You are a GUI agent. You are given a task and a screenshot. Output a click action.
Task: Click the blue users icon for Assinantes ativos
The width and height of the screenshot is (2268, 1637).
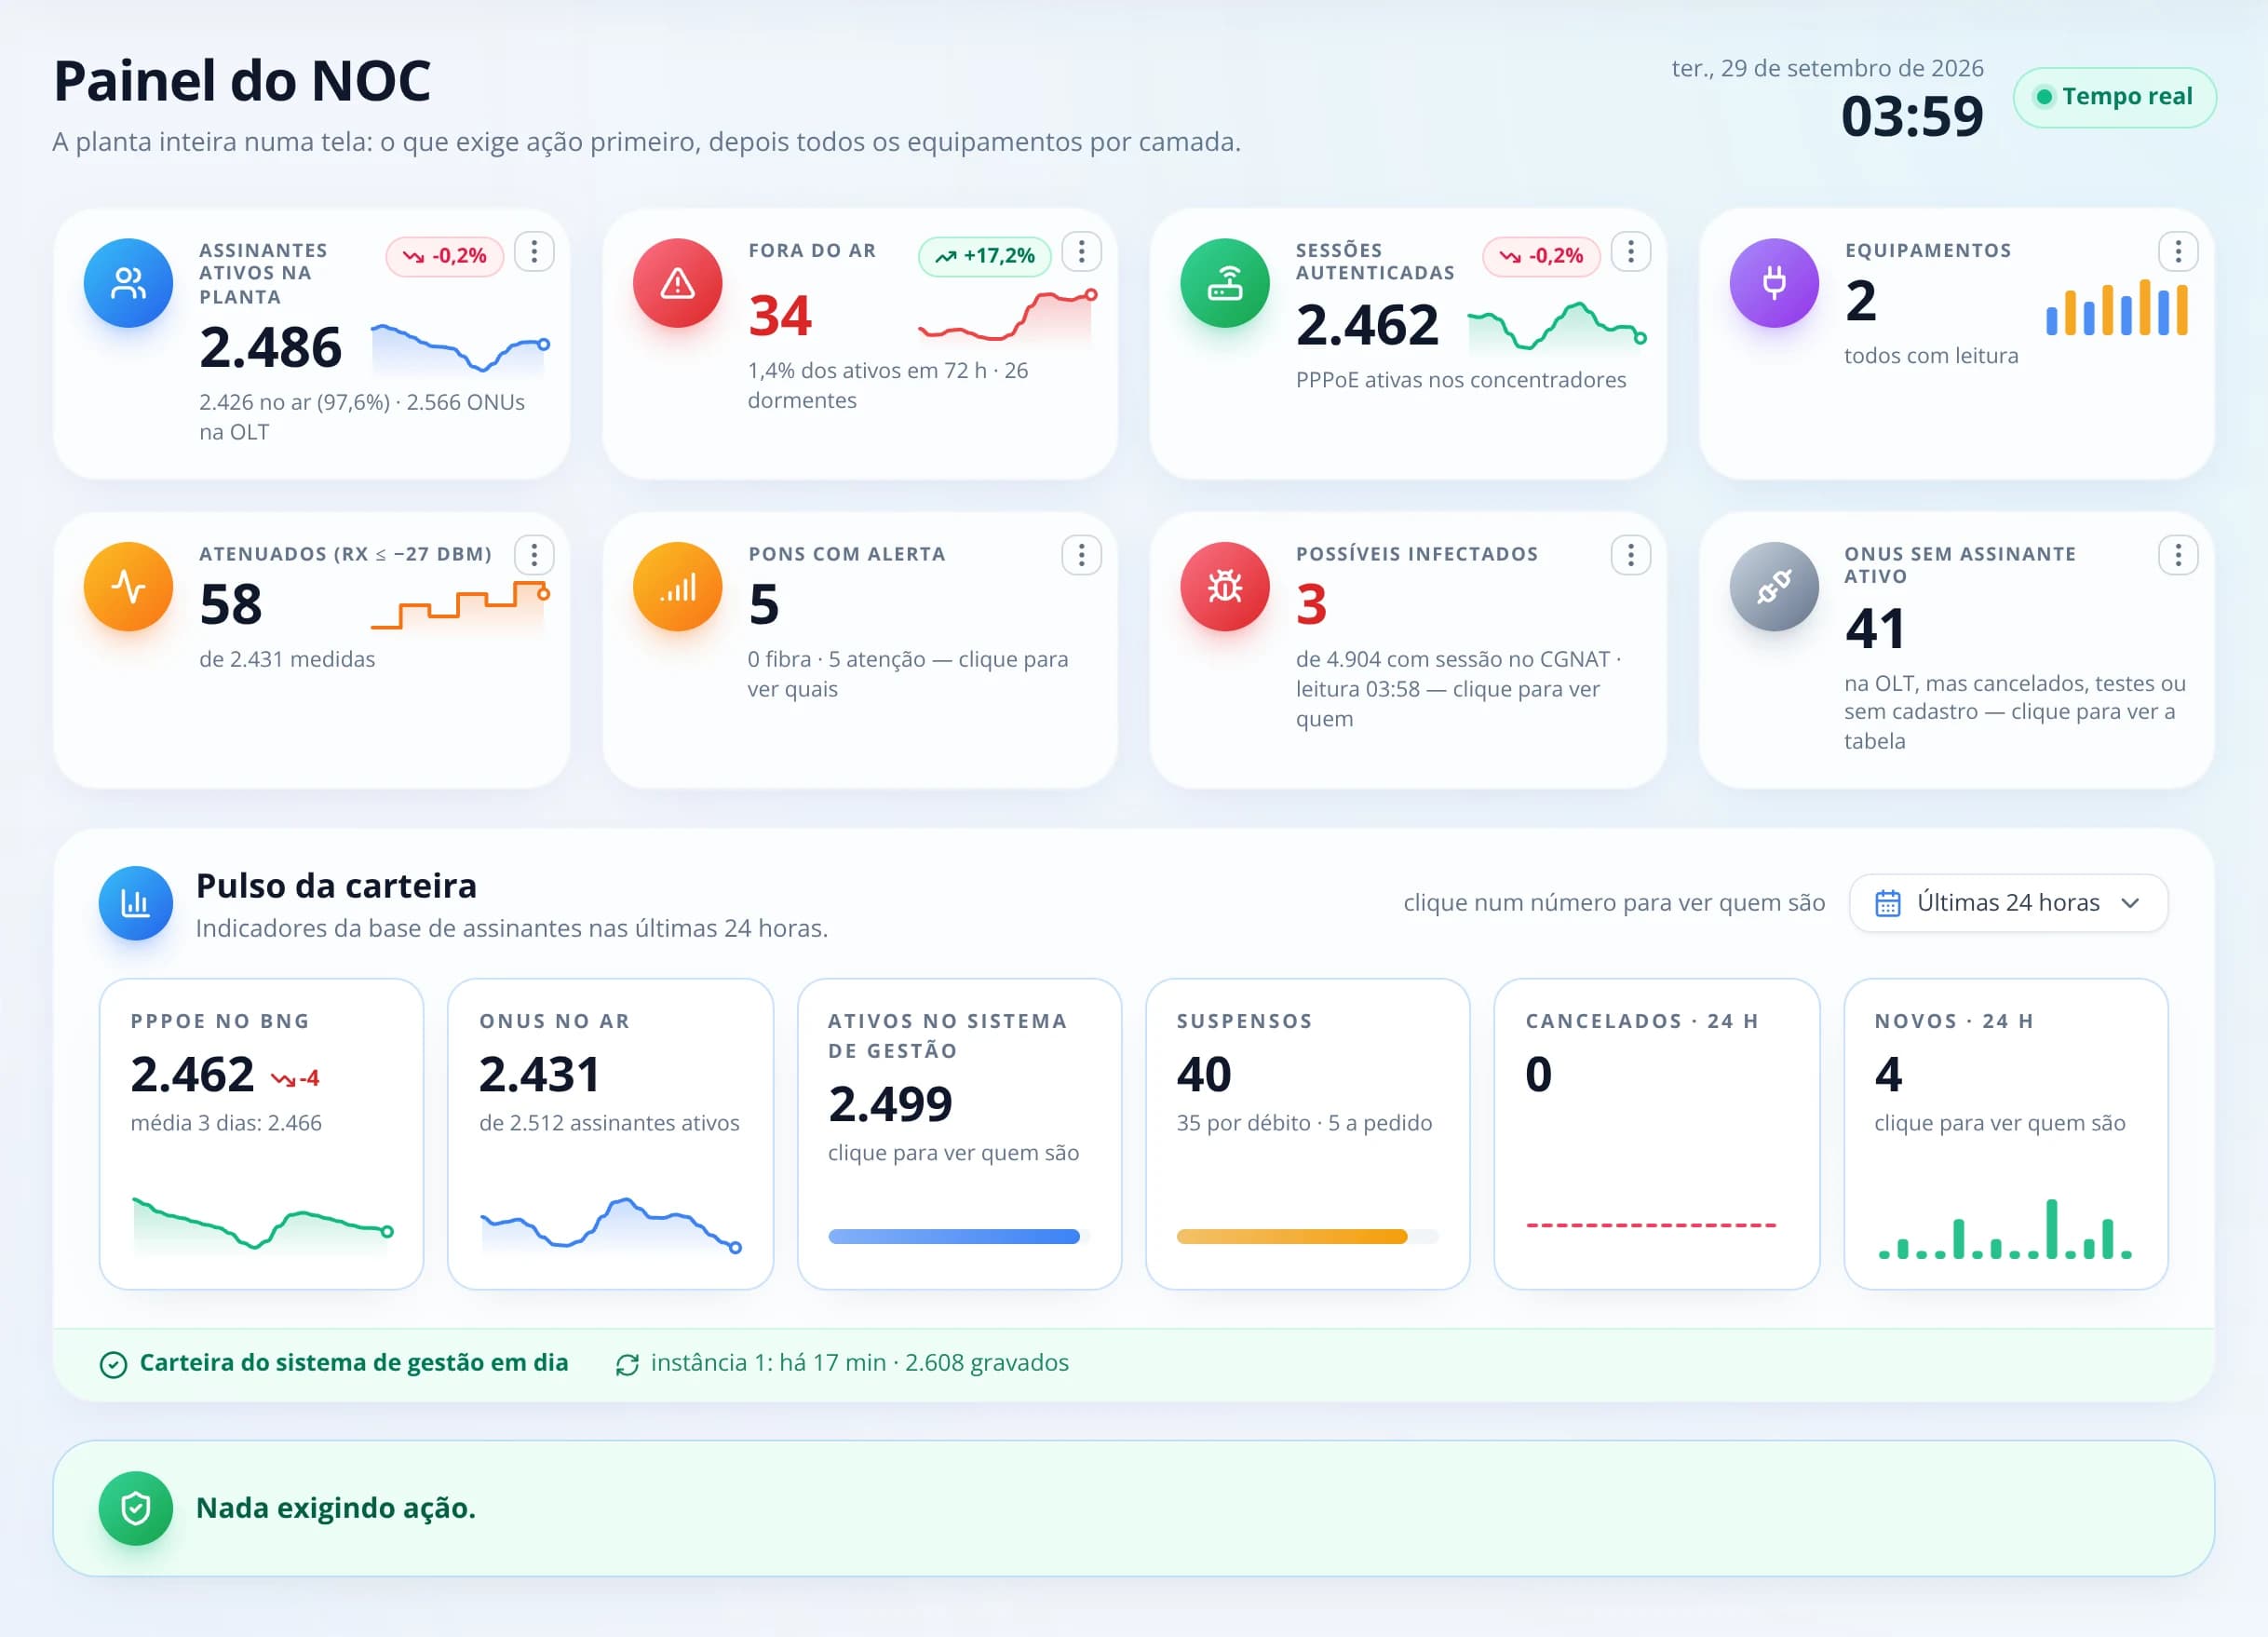[x=128, y=283]
